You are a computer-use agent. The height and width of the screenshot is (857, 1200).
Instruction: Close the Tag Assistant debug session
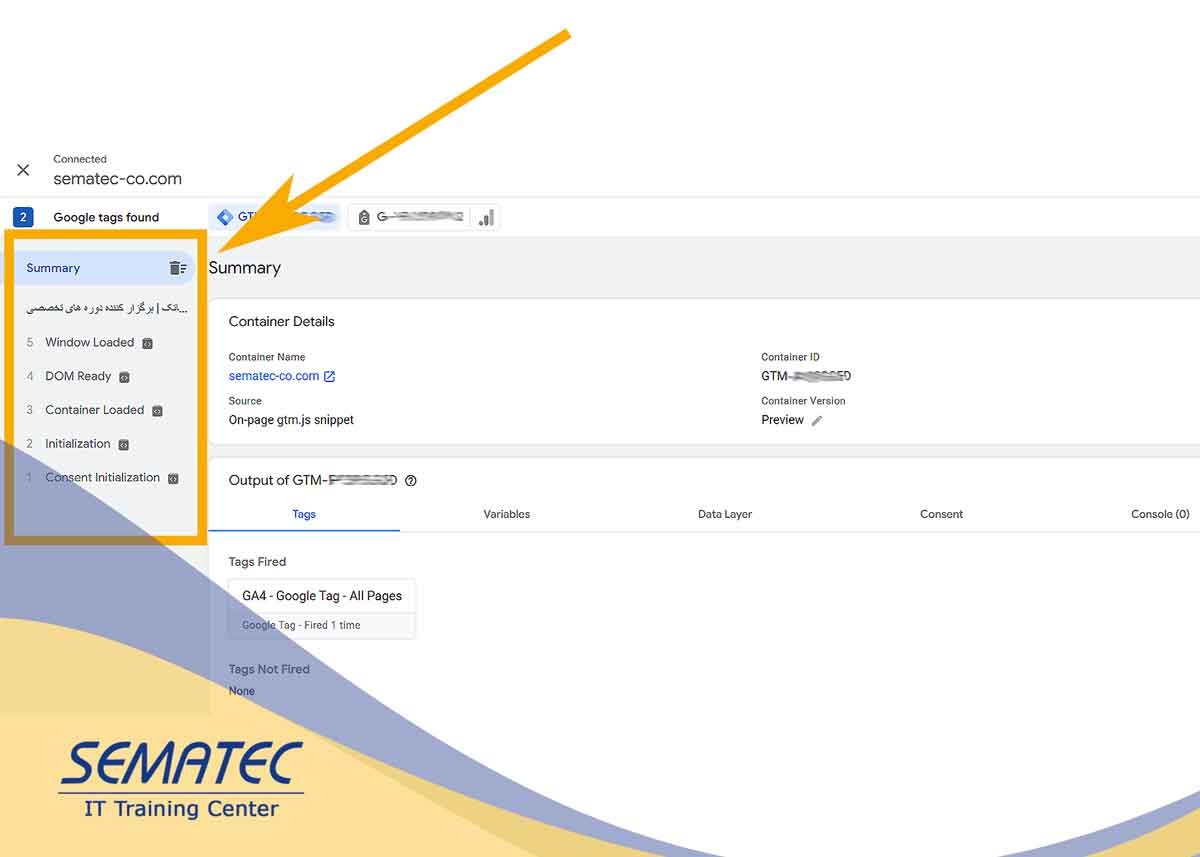(x=23, y=170)
